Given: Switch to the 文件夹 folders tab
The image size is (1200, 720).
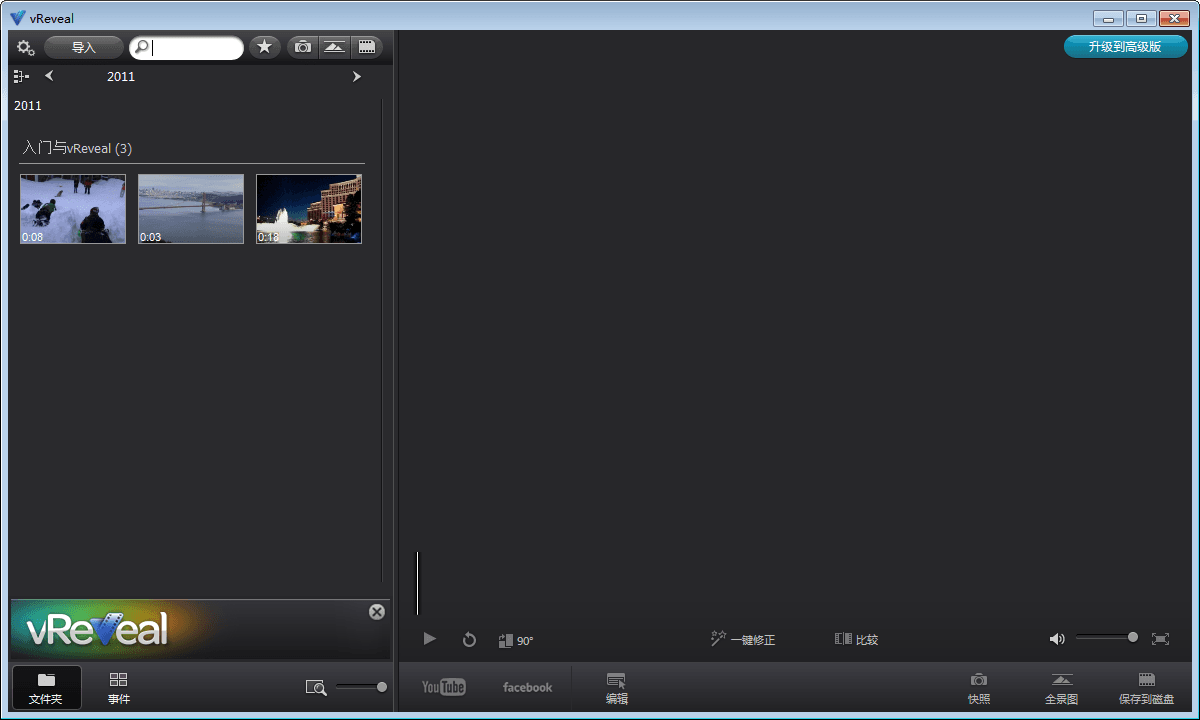Looking at the screenshot, I should click(46, 688).
